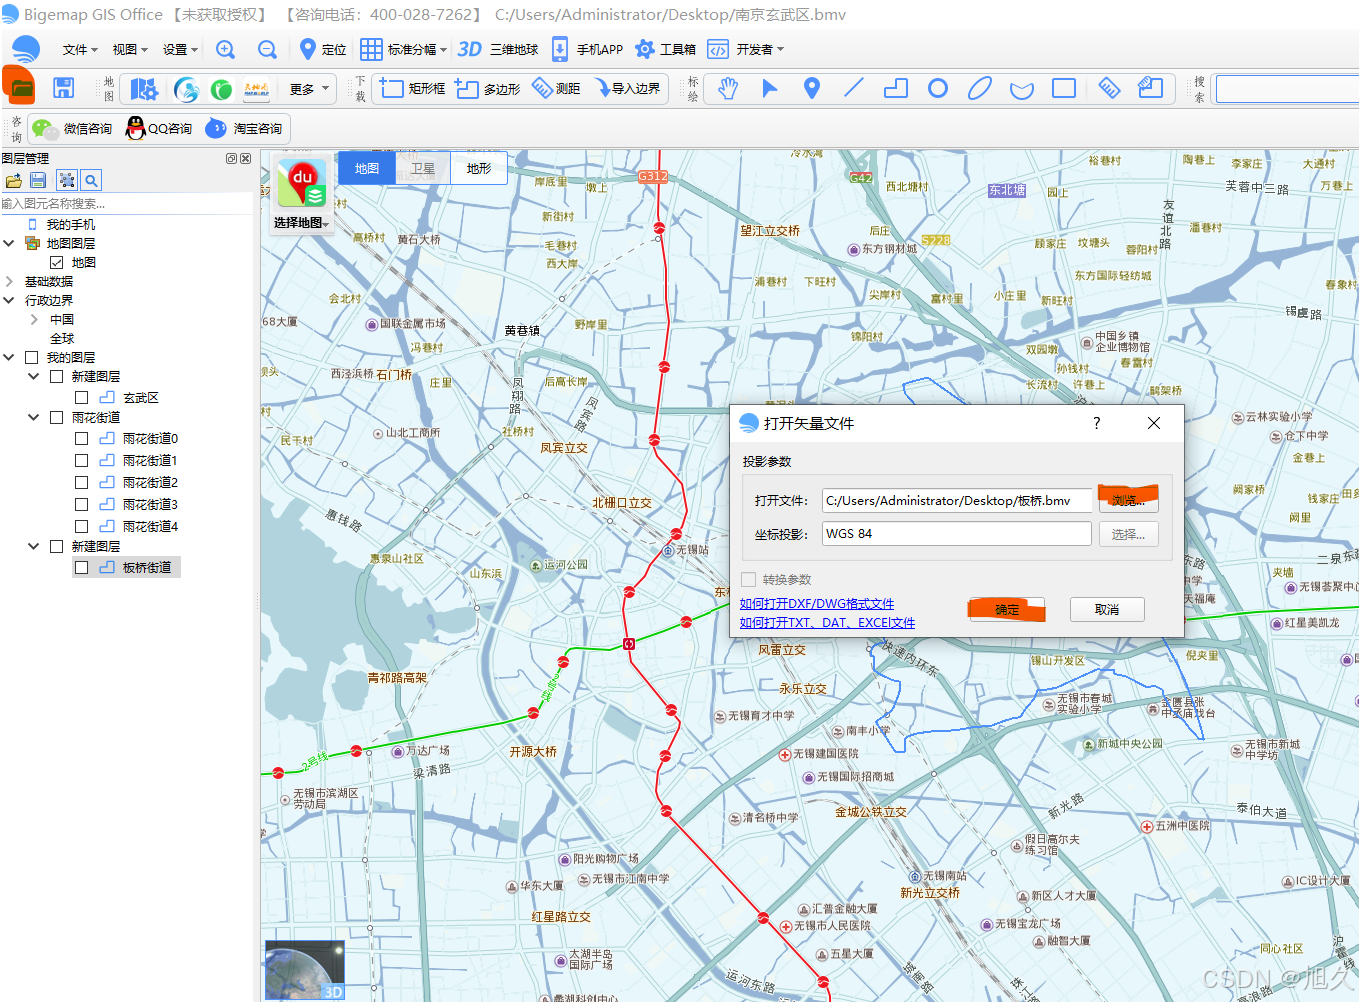Toggle the 地图 layer checkbox
The width and height of the screenshot is (1359, 1002).
click(57, 262)
